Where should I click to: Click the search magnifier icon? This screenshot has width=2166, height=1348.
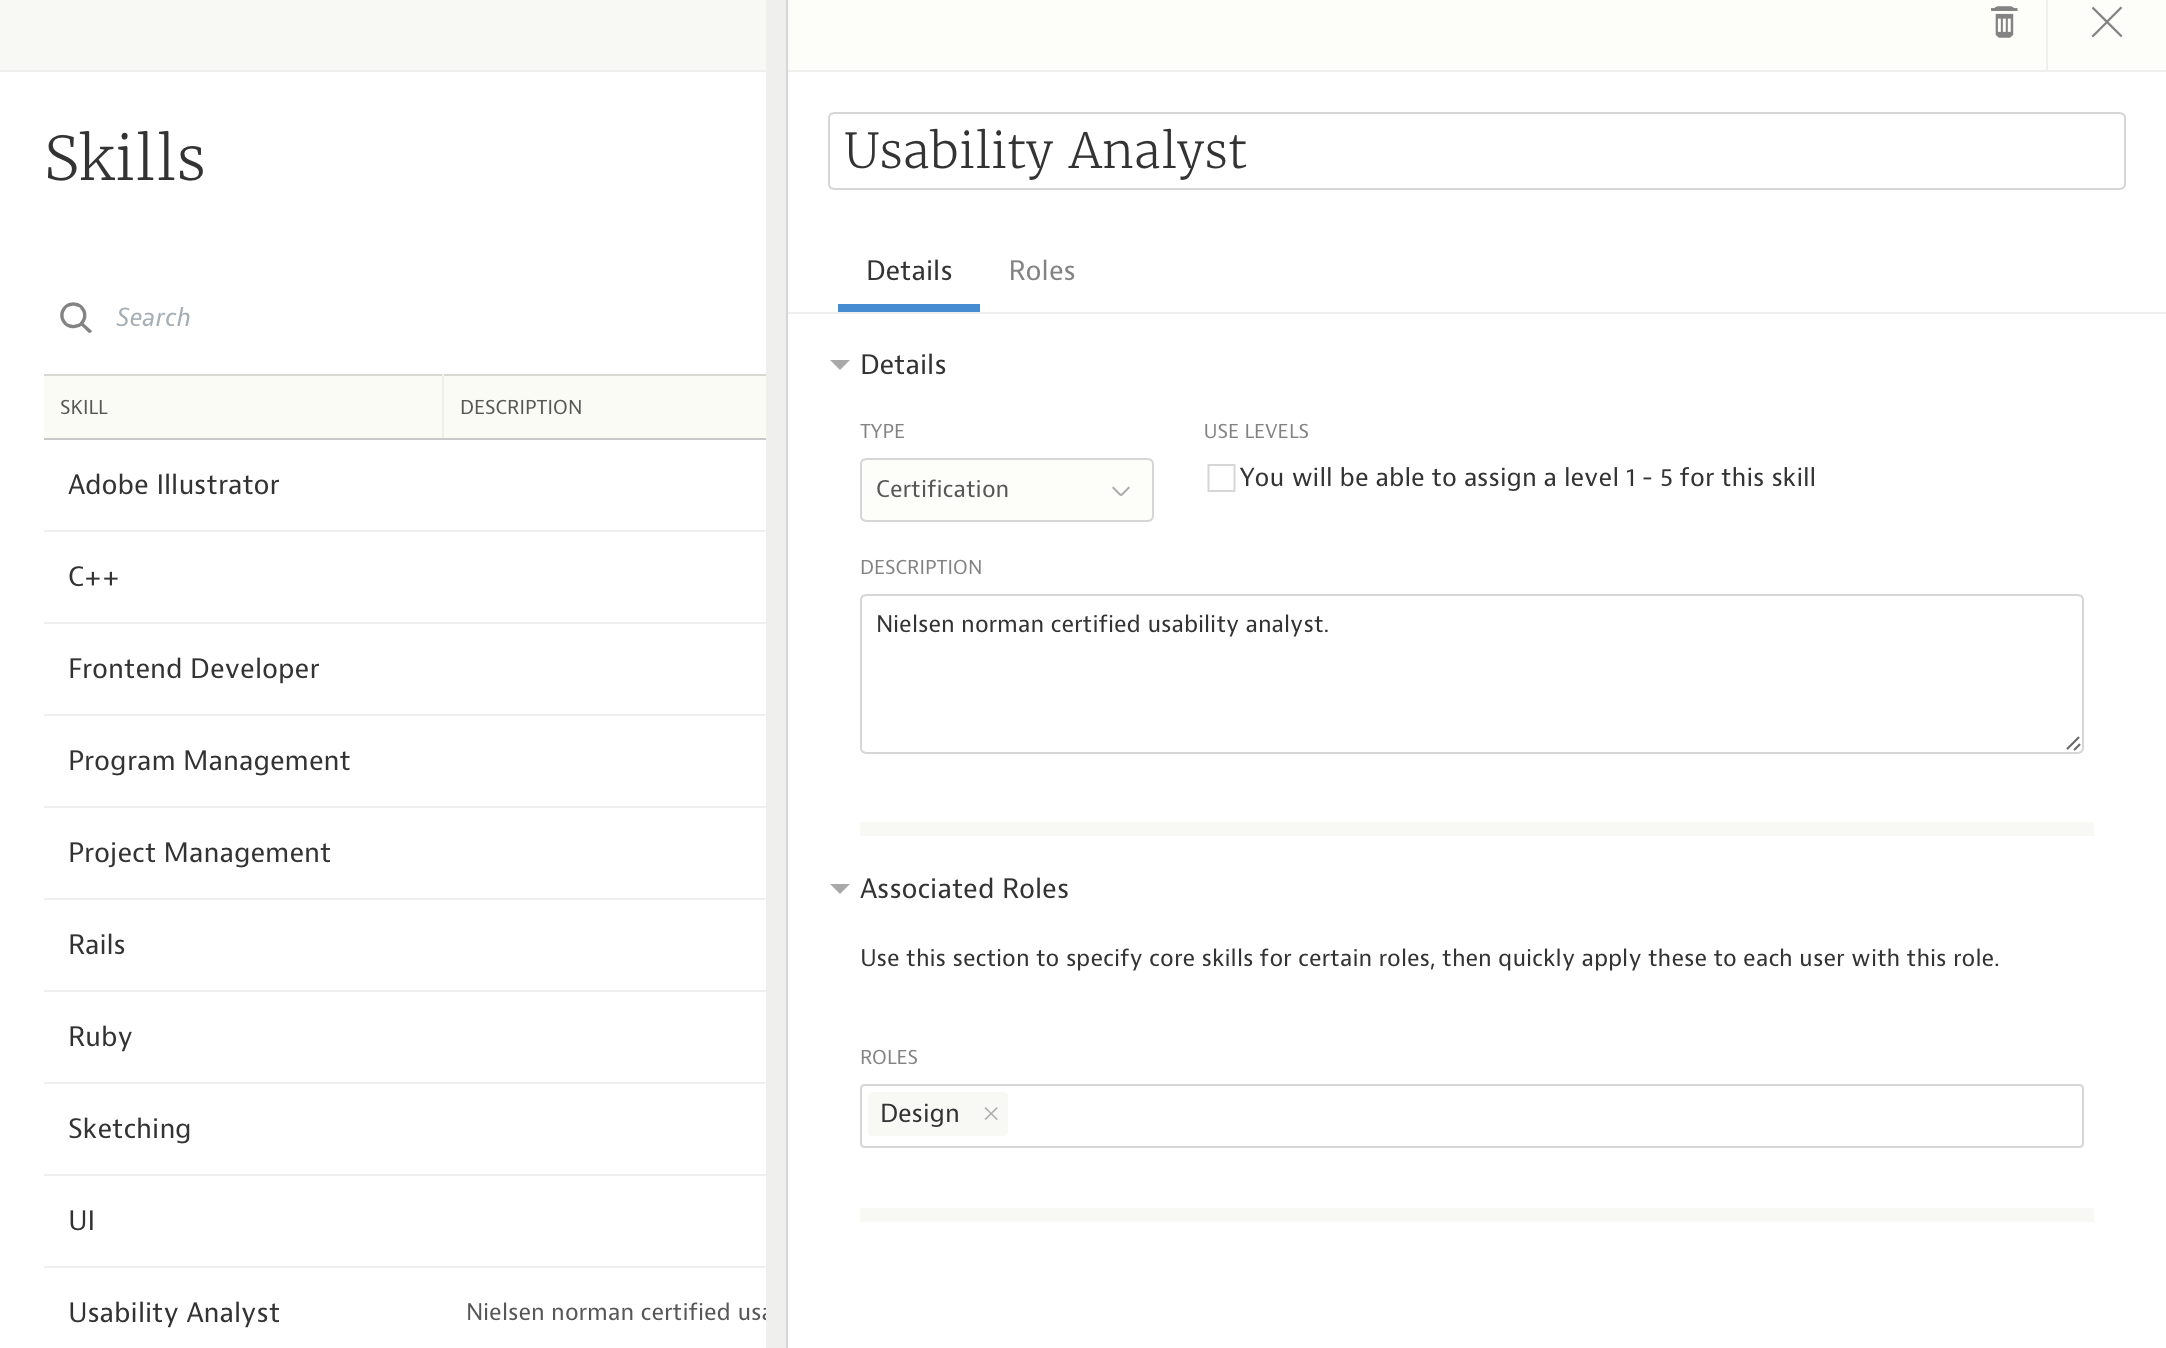[x=76, y=318]
